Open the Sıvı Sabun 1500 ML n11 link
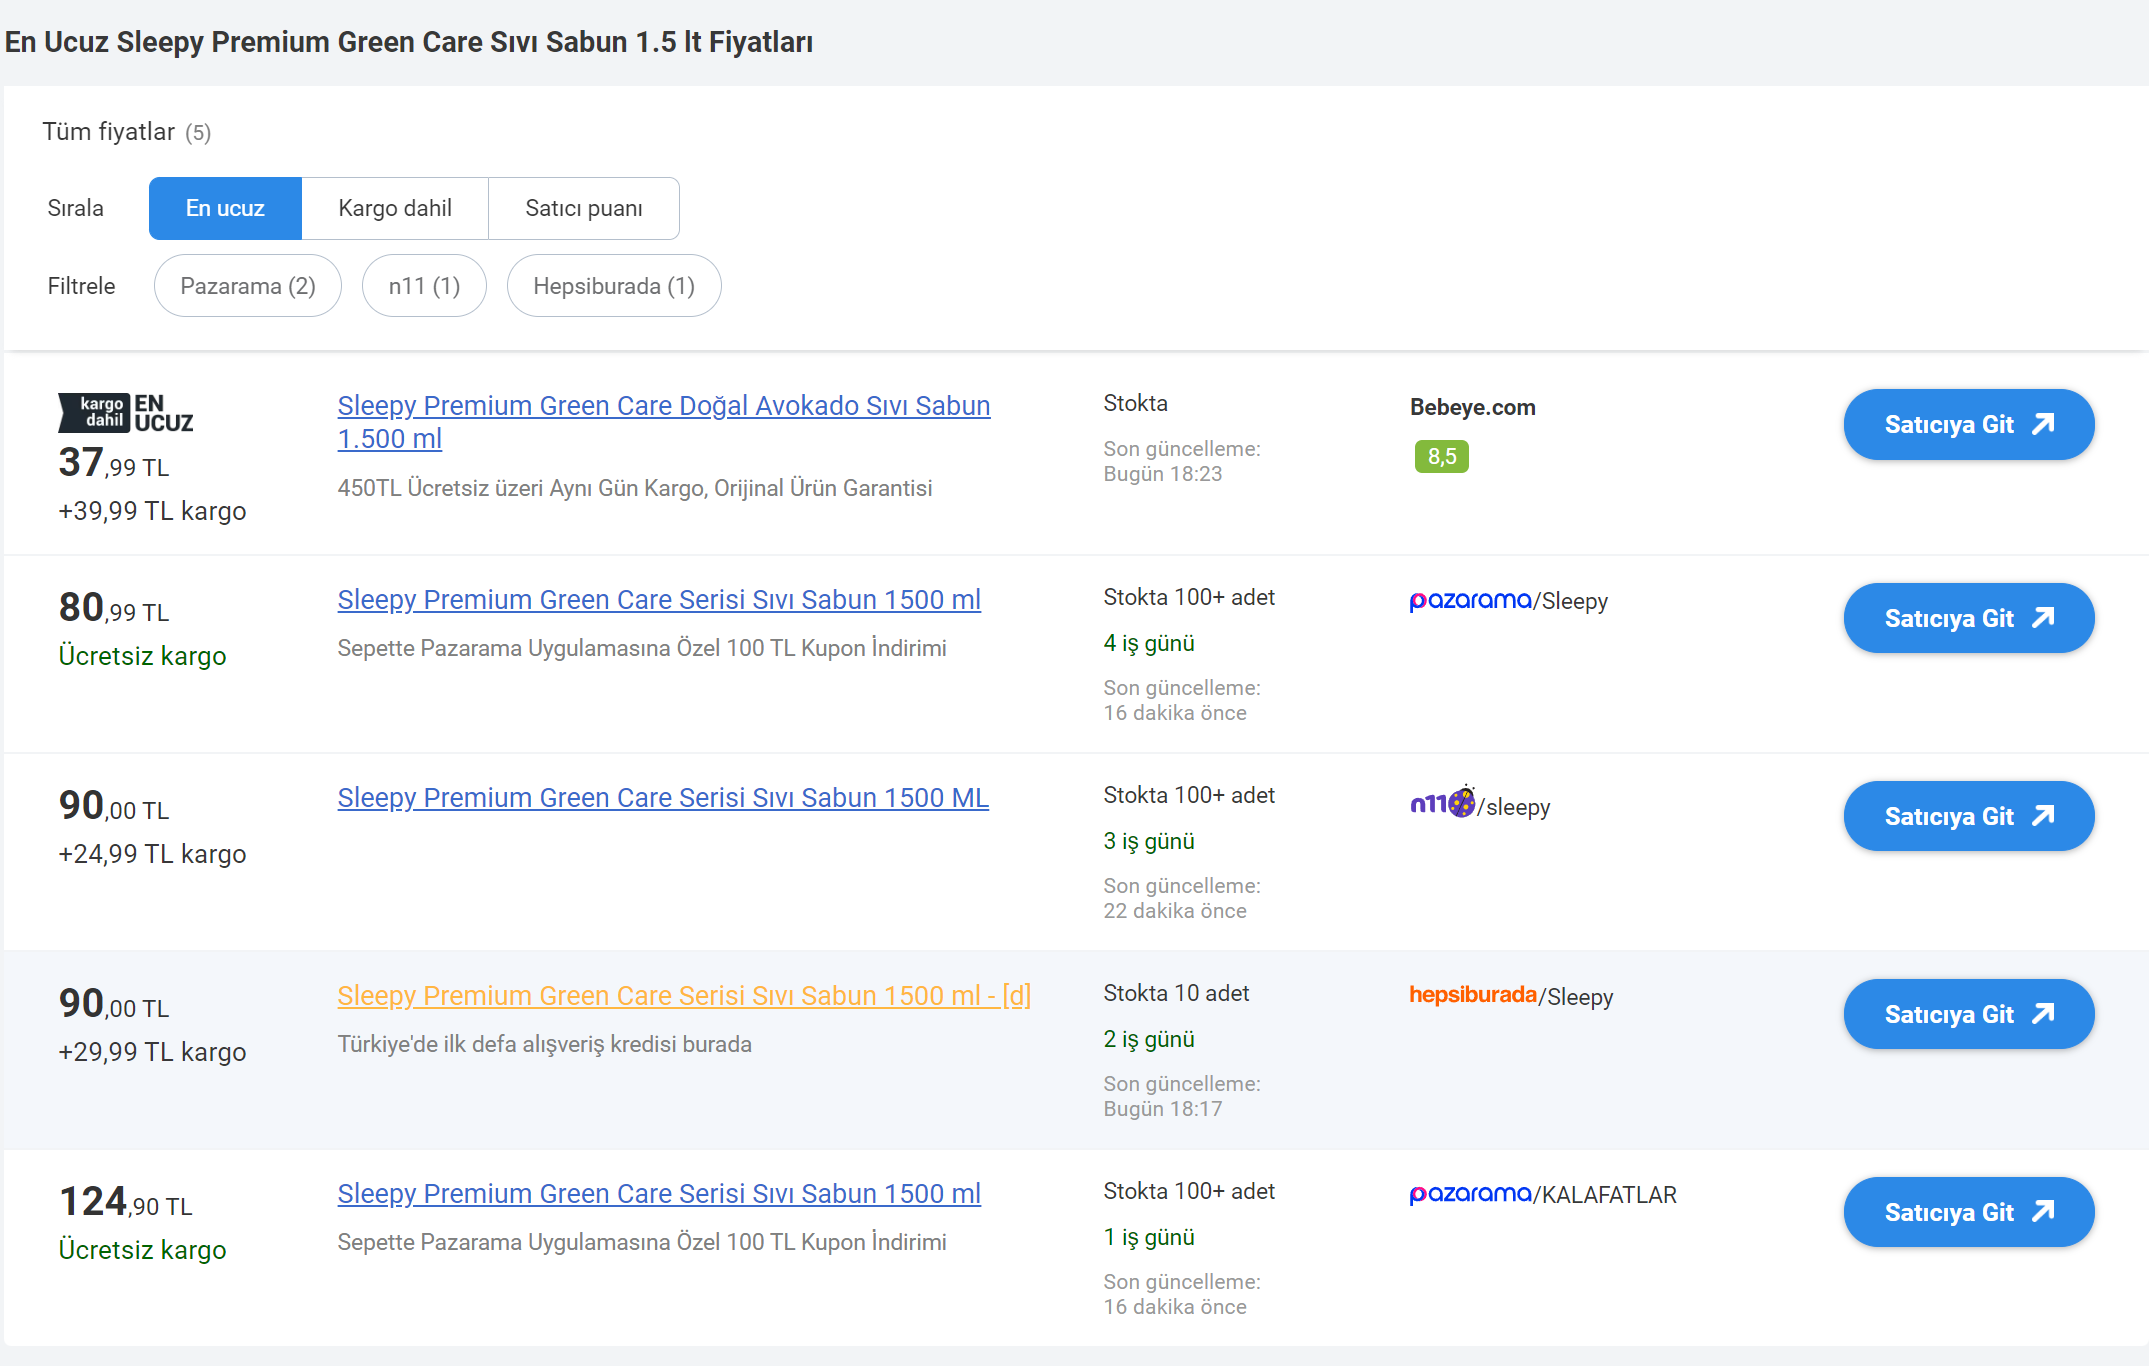 click(x=663, y=797)
